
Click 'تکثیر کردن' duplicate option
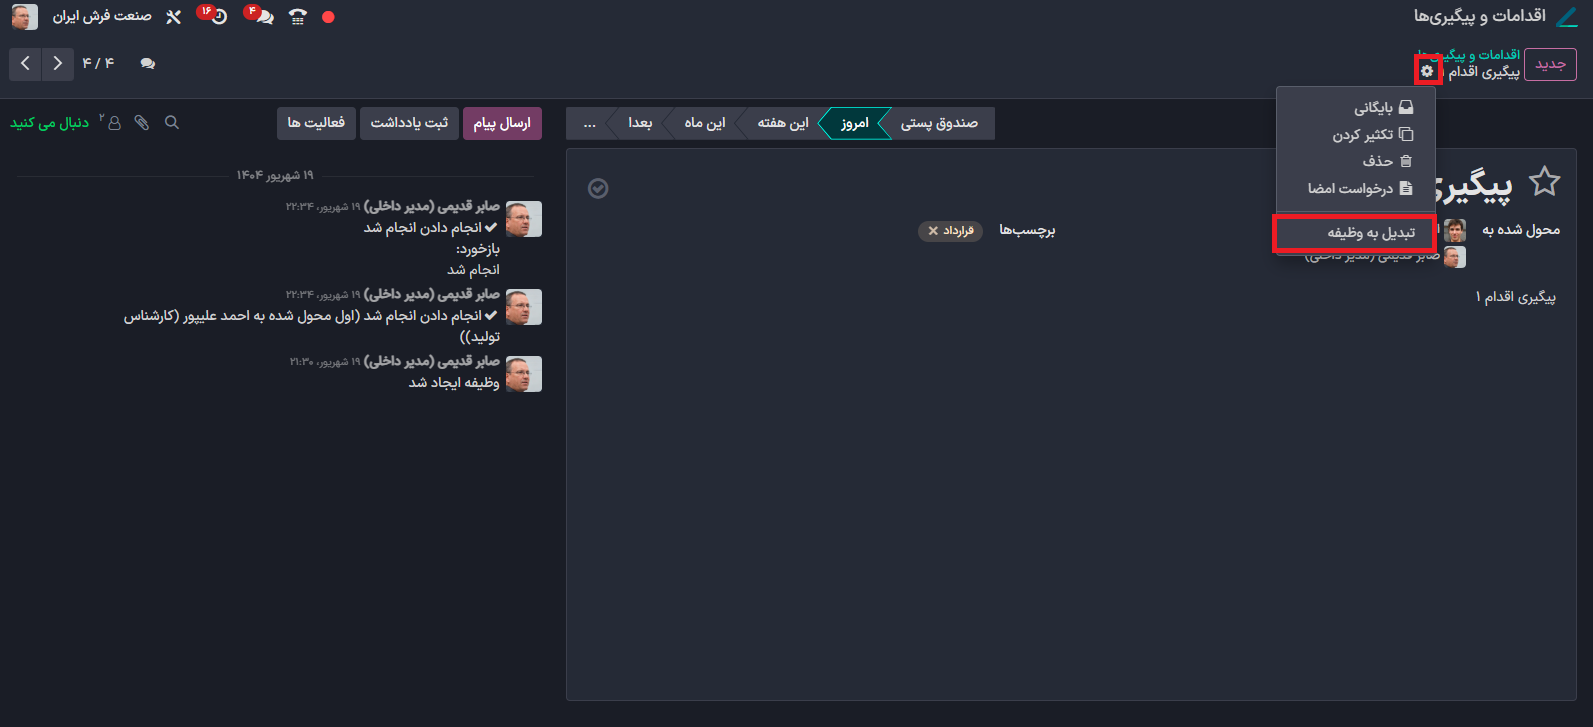[1372, 135]
